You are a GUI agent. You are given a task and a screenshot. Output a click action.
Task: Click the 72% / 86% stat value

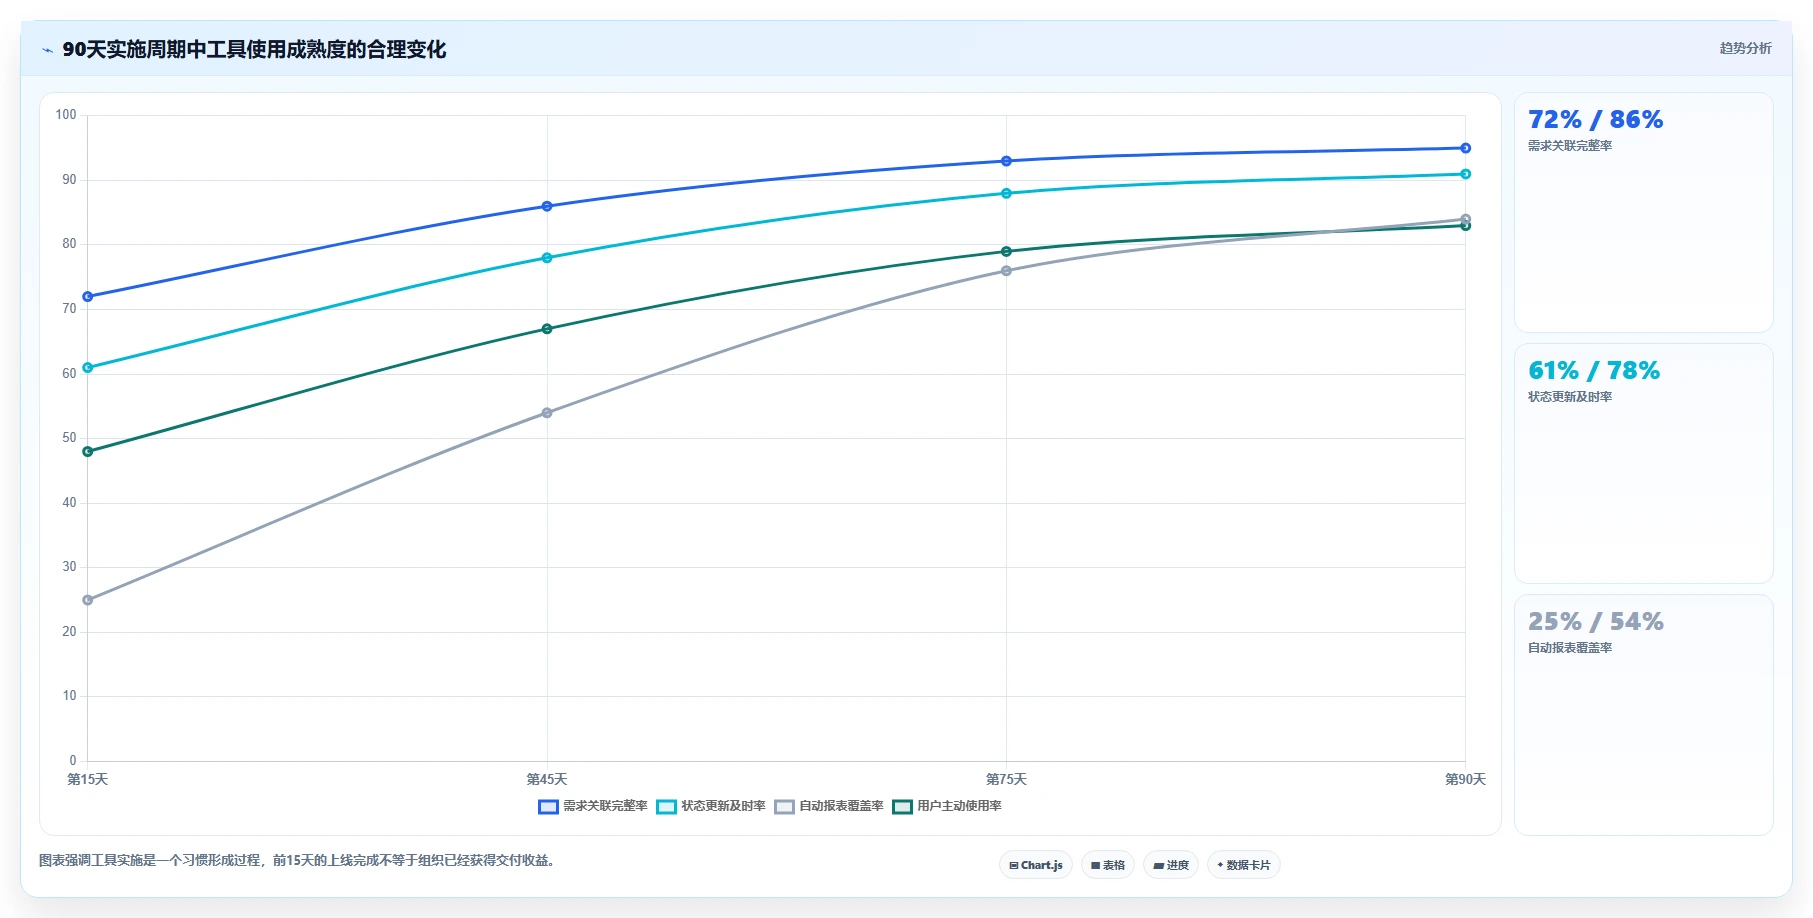[1595, 120]
